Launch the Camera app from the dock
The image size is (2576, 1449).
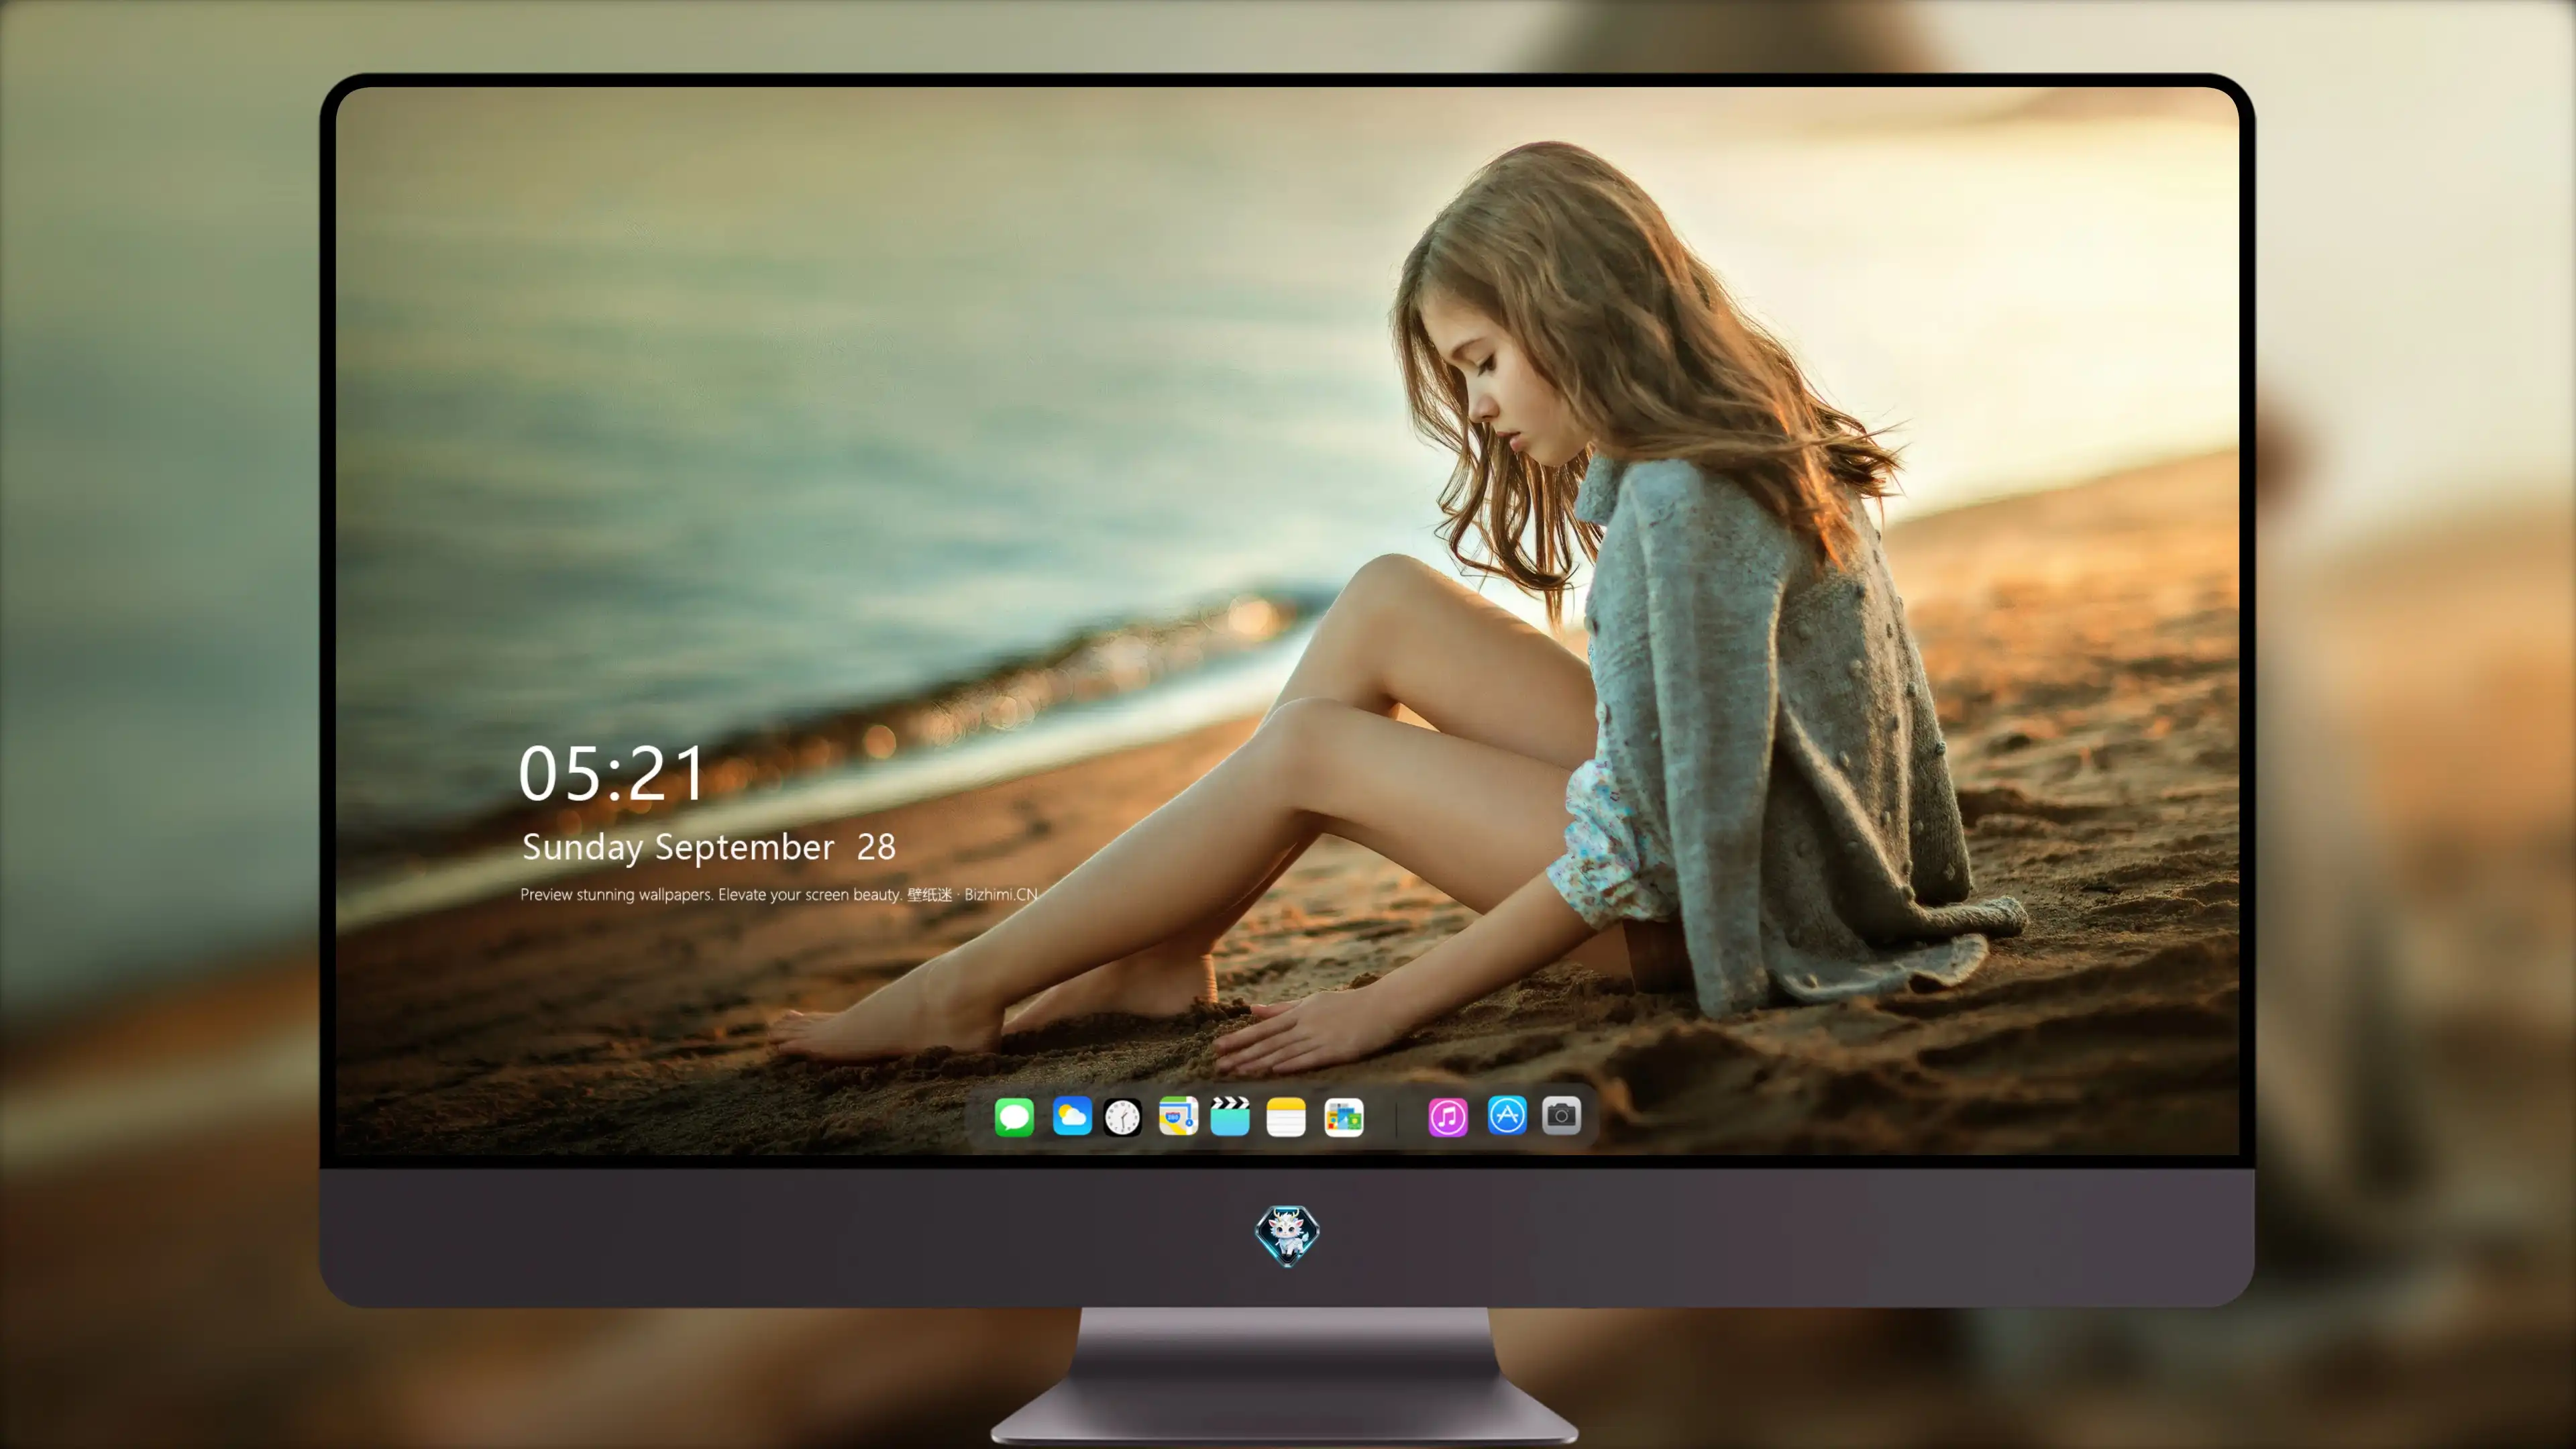1561,1116
